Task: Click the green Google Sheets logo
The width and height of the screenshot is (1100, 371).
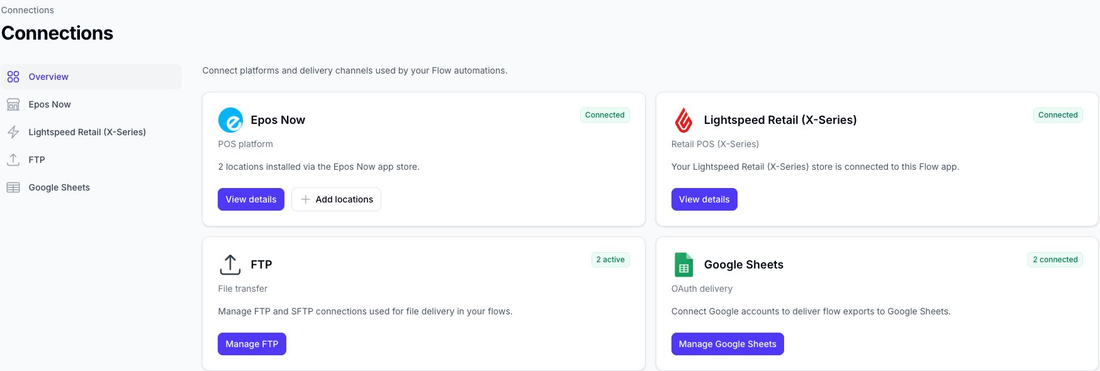Action: (683, 265)
